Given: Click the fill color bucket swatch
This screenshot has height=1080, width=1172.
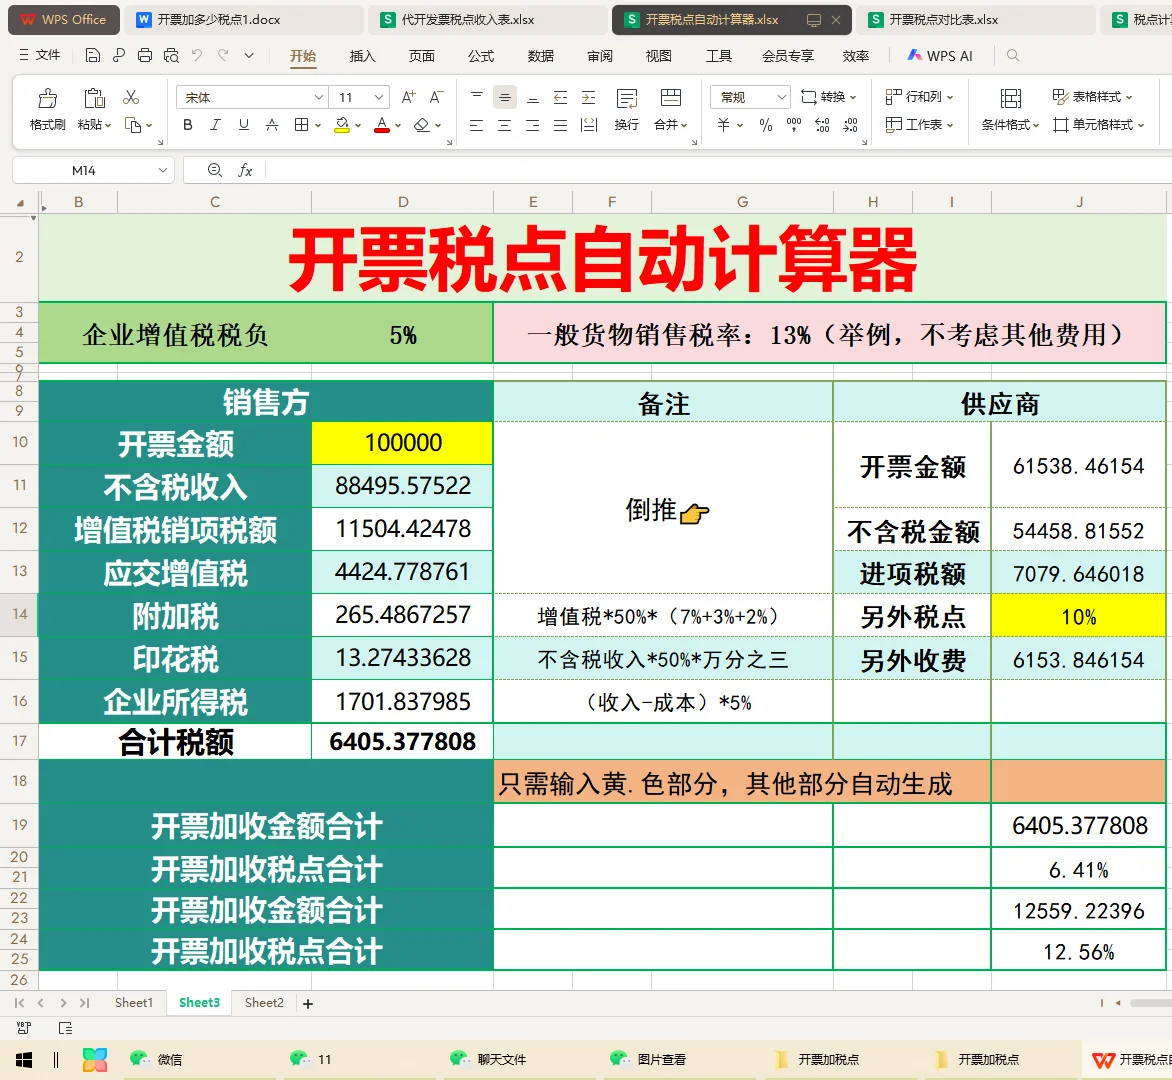Looking at the screenshot, I should (342, 125).
